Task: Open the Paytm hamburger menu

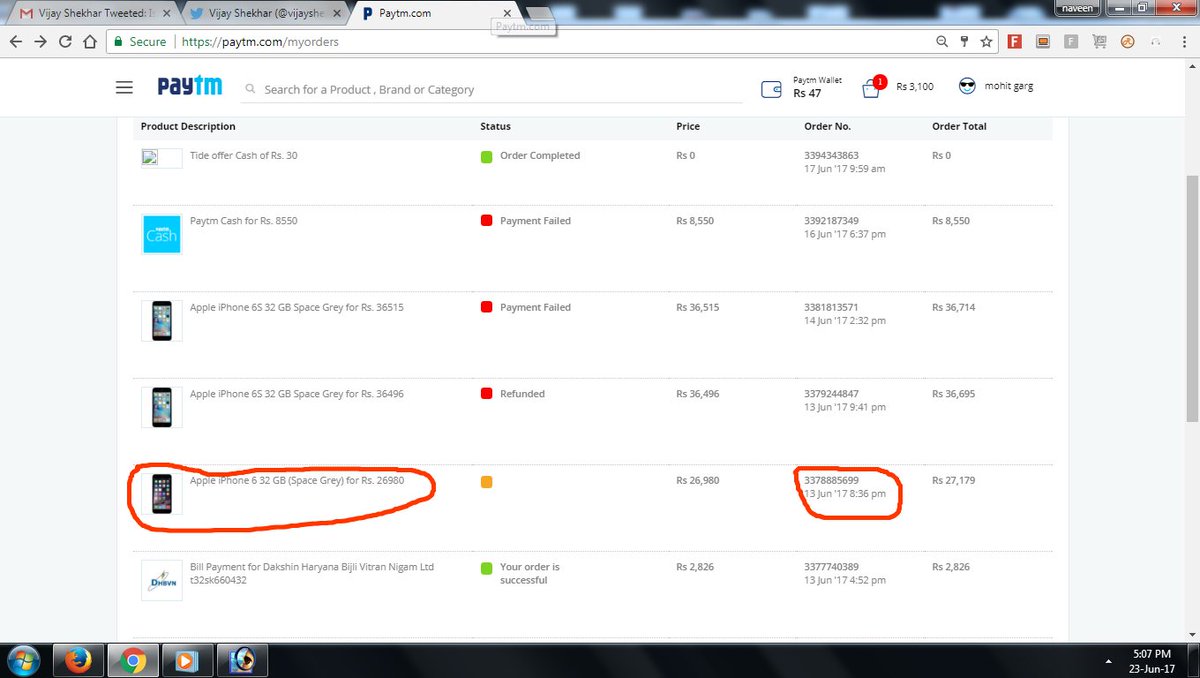Action: pyautogui.click(x=124, y=88)
